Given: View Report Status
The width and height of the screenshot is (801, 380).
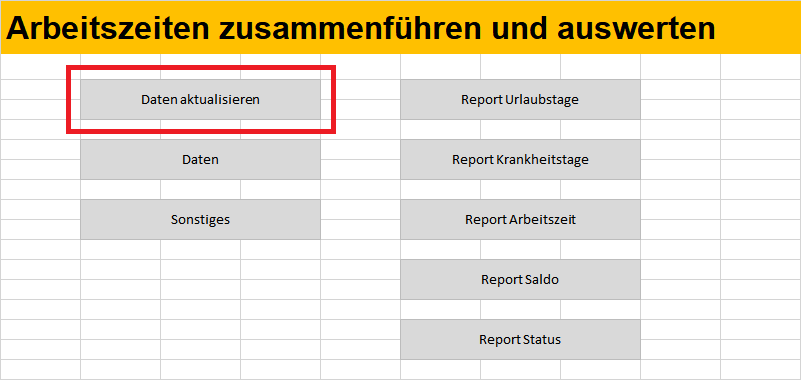Looking at the screenshot, I should coord(520,340).
